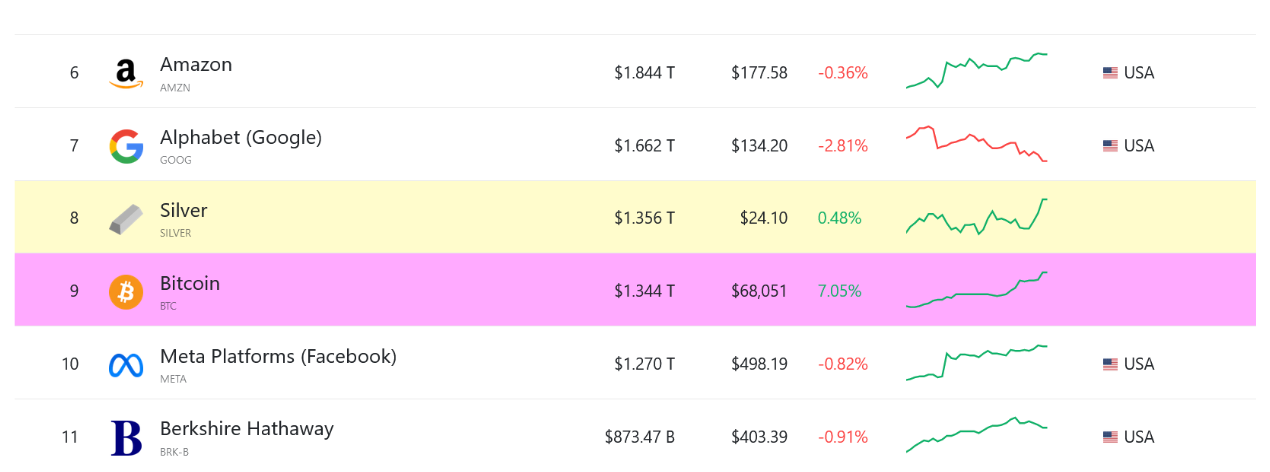Open the Amazon company link

[196, 64]
